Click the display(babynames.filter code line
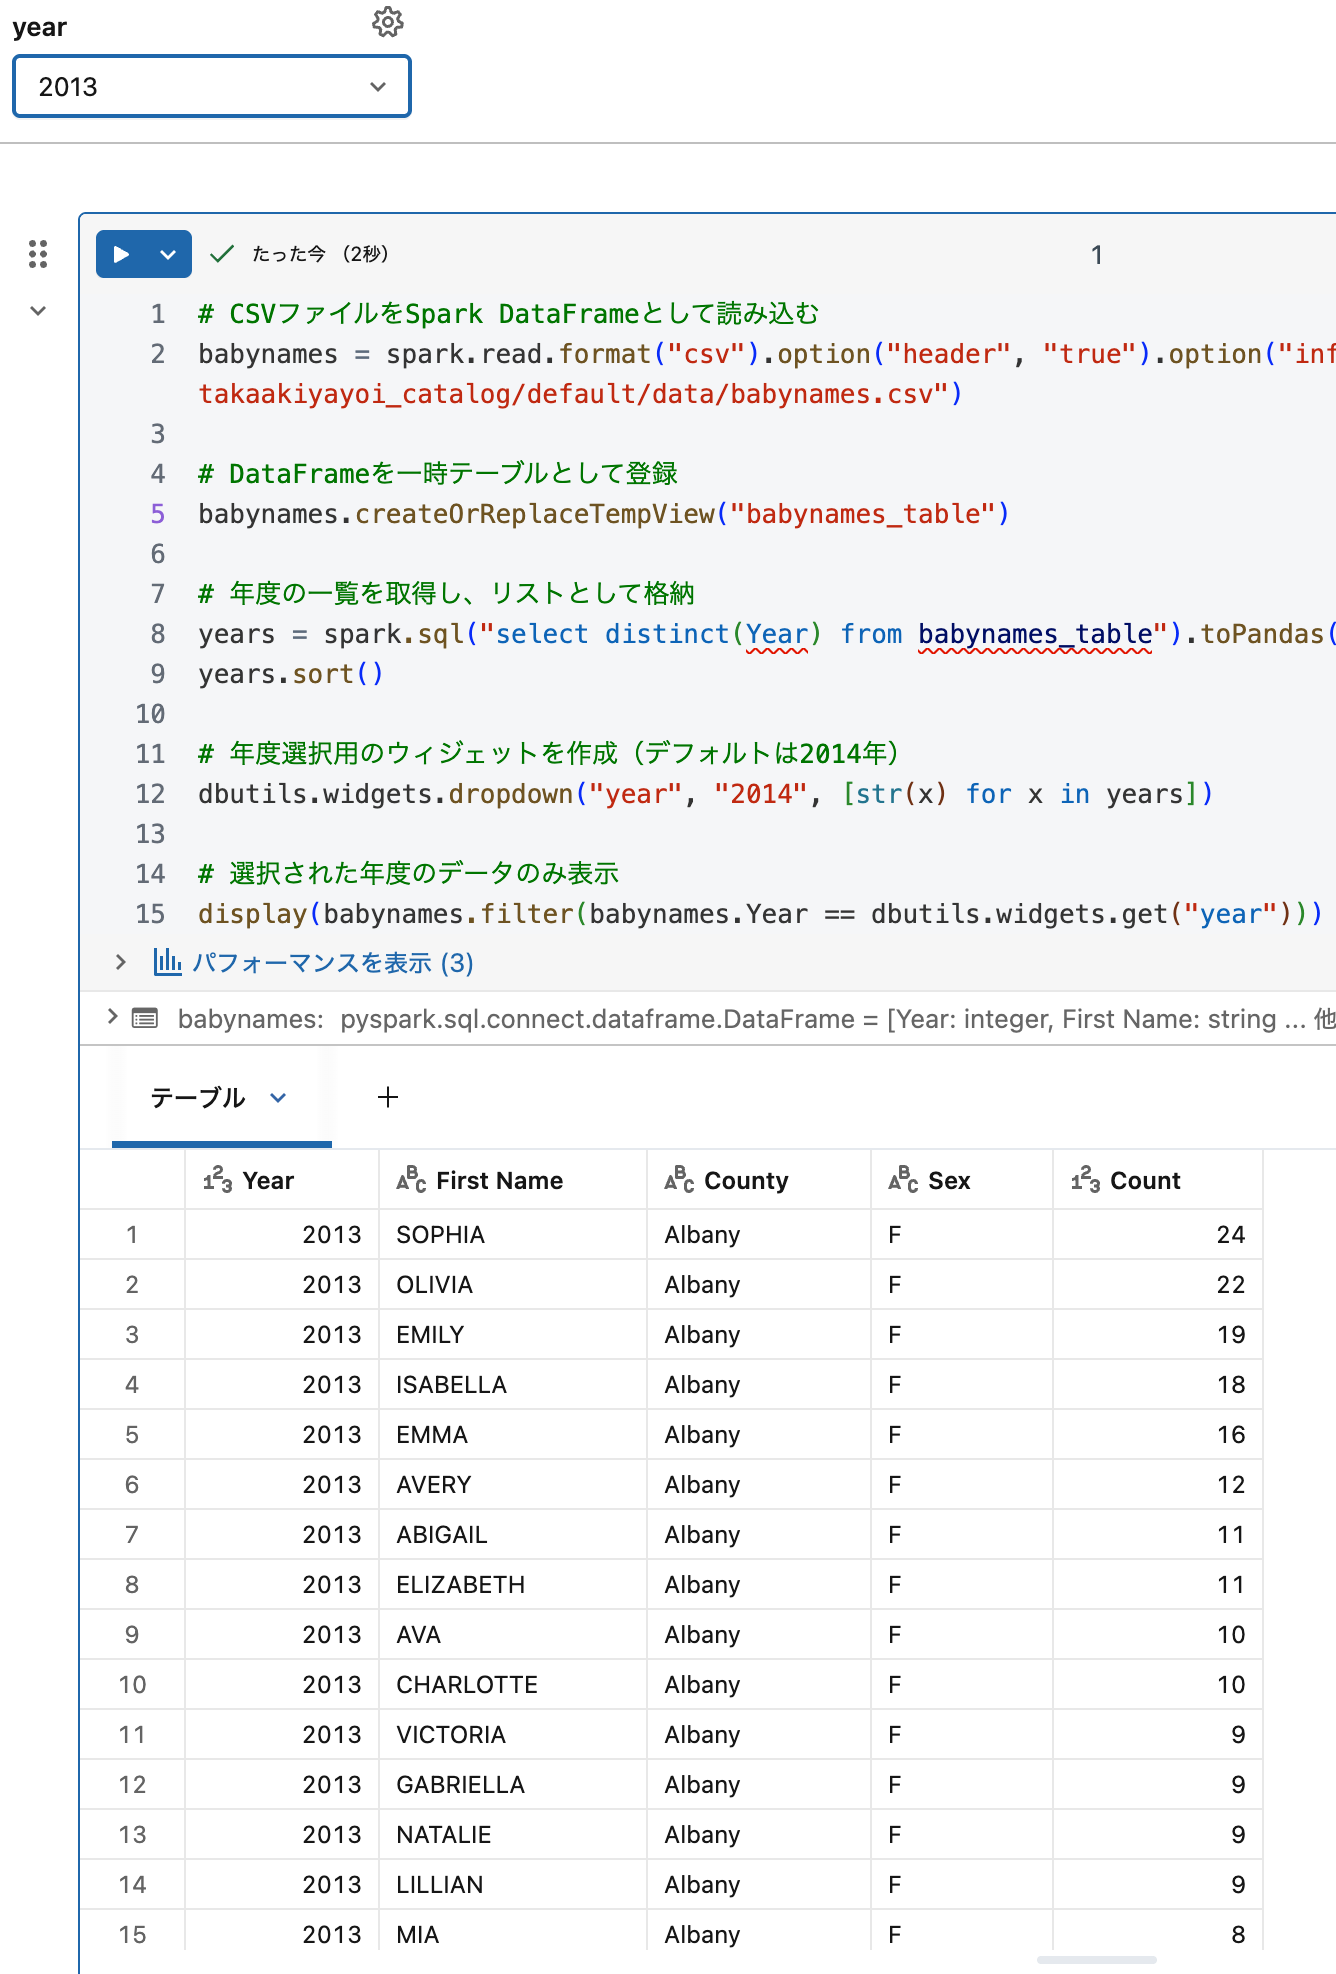The height and width of the screenshot is (1974, 1336). (760, 914)
